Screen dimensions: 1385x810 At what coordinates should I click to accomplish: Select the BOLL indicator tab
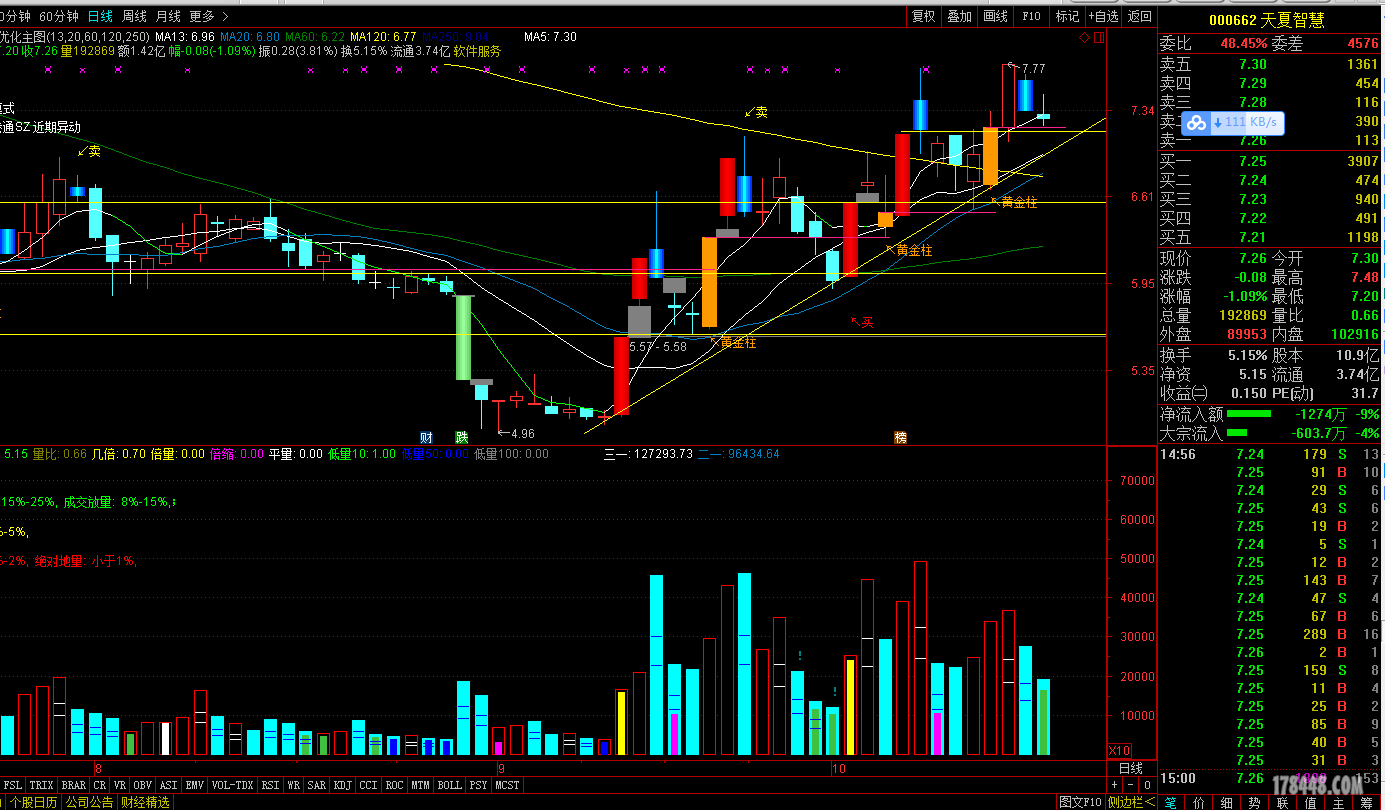coord(450,786)
